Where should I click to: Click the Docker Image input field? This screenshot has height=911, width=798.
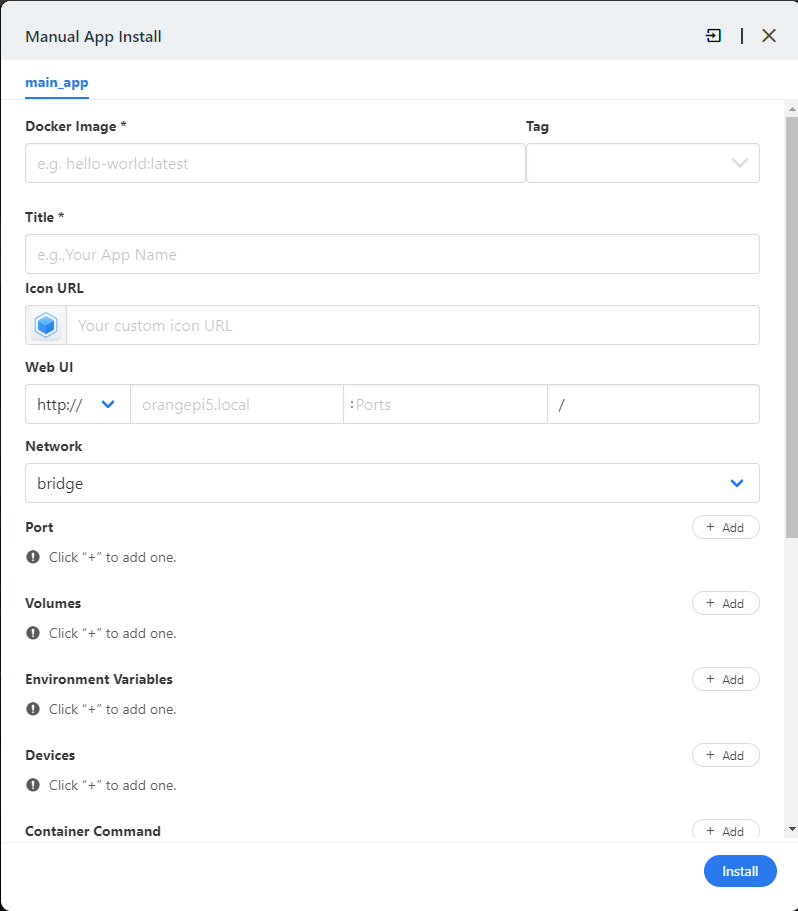275,163
